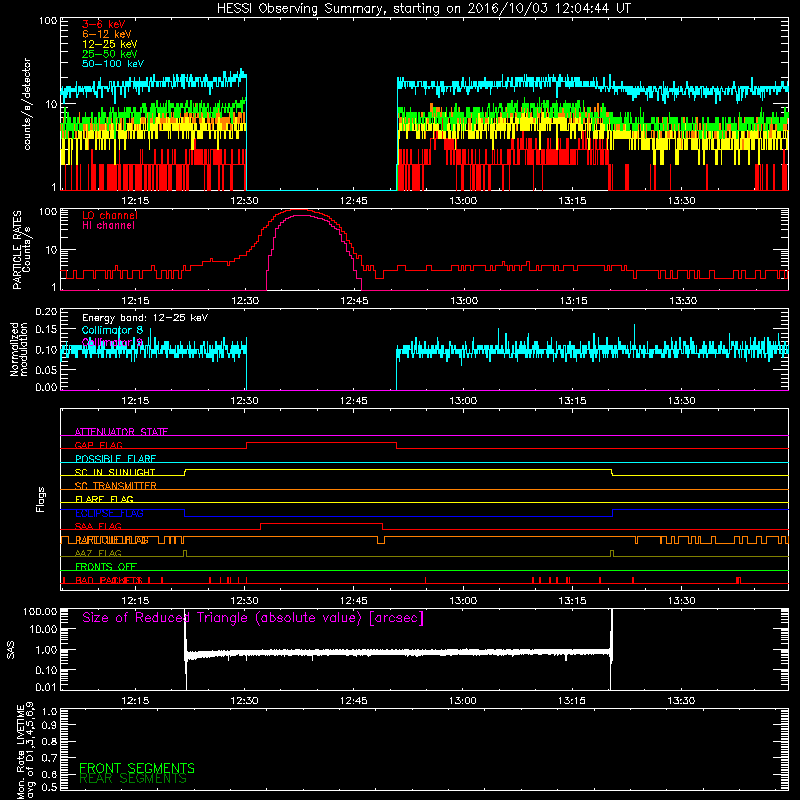
Task: Select the 3-6 keV legend label
Action: tap(104, 24)
